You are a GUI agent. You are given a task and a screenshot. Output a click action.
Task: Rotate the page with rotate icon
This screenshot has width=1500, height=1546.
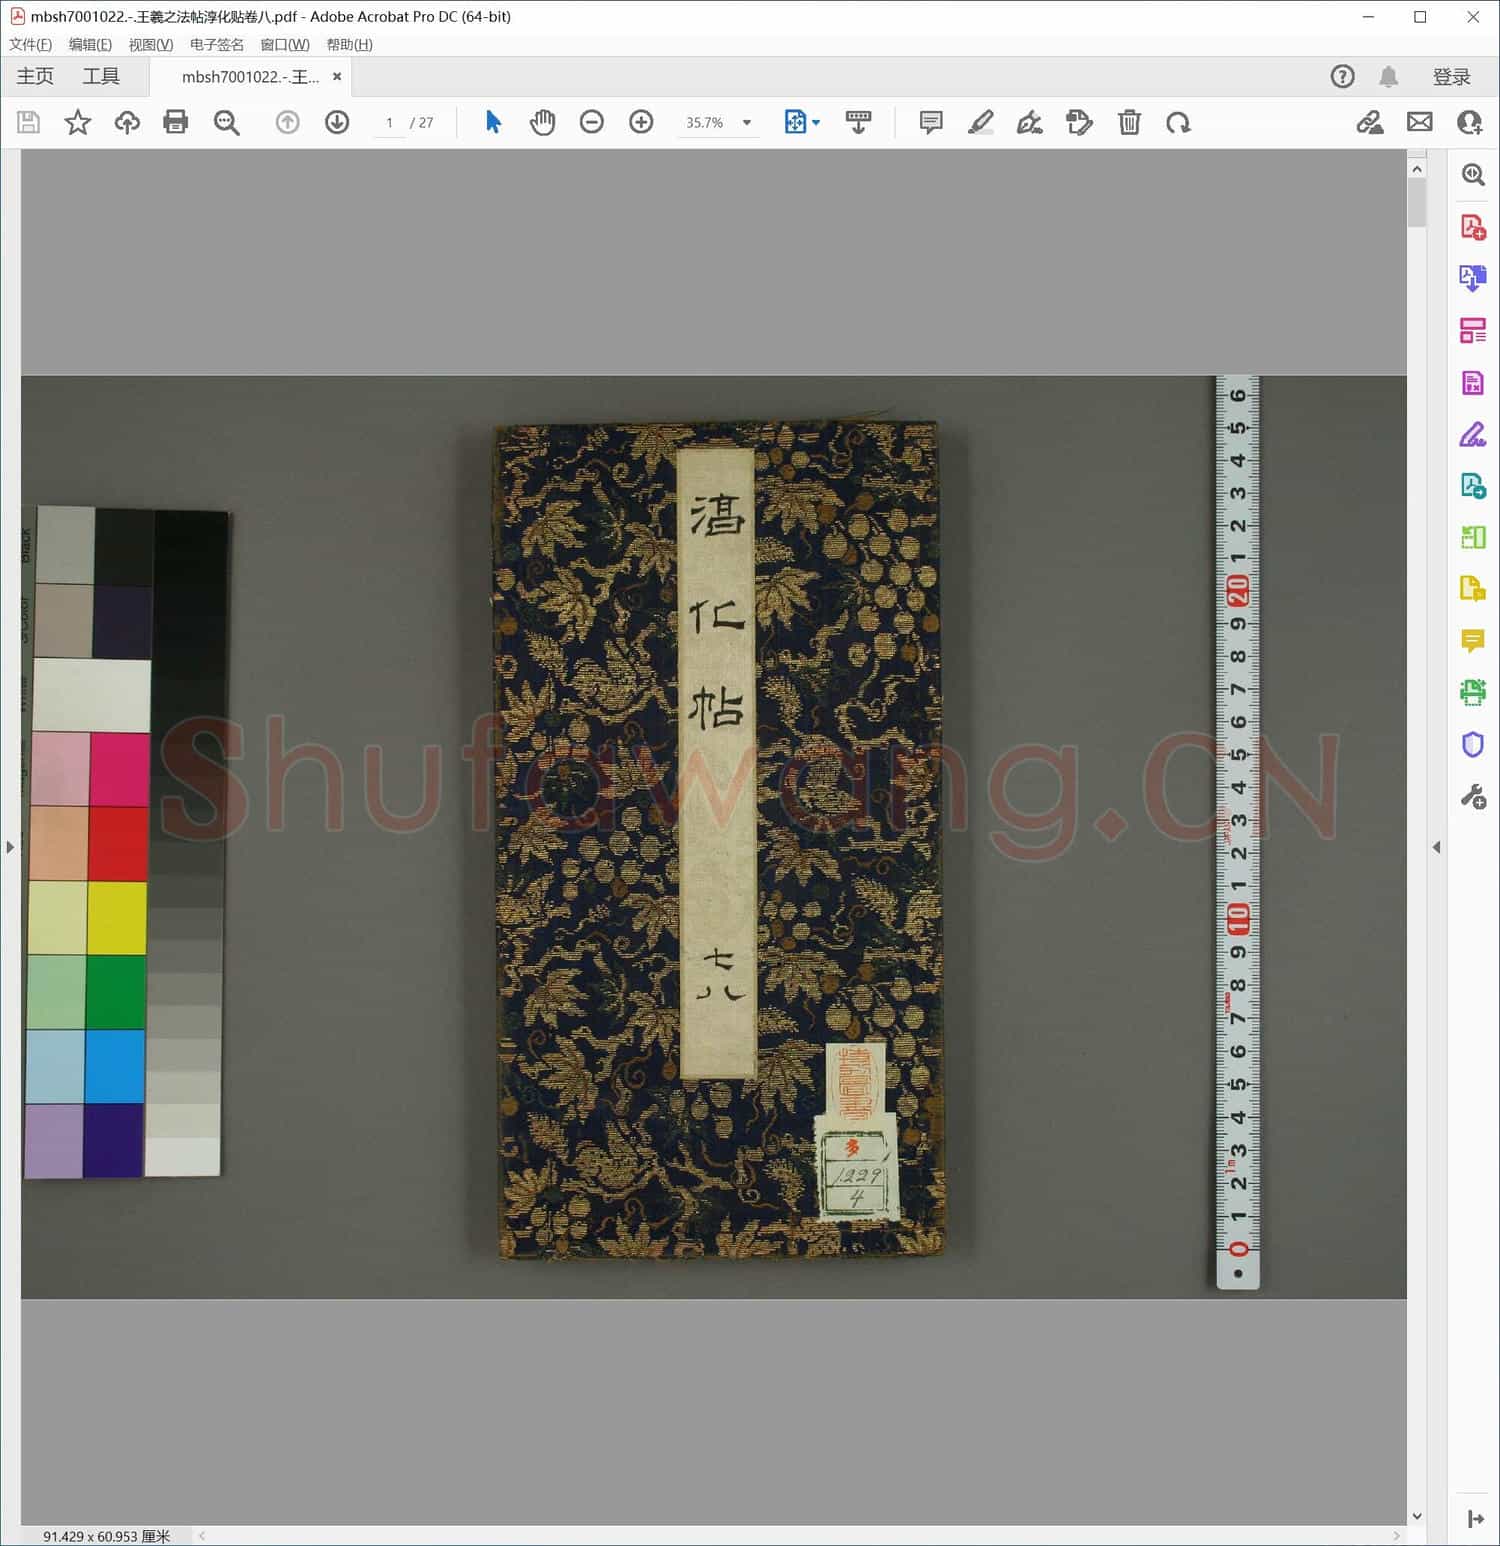pyautogui.click(x=1178, y=122)
